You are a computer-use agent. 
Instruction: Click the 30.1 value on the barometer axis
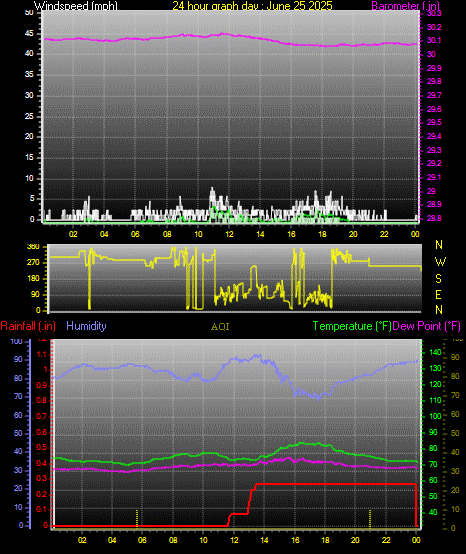click(434, 41)
